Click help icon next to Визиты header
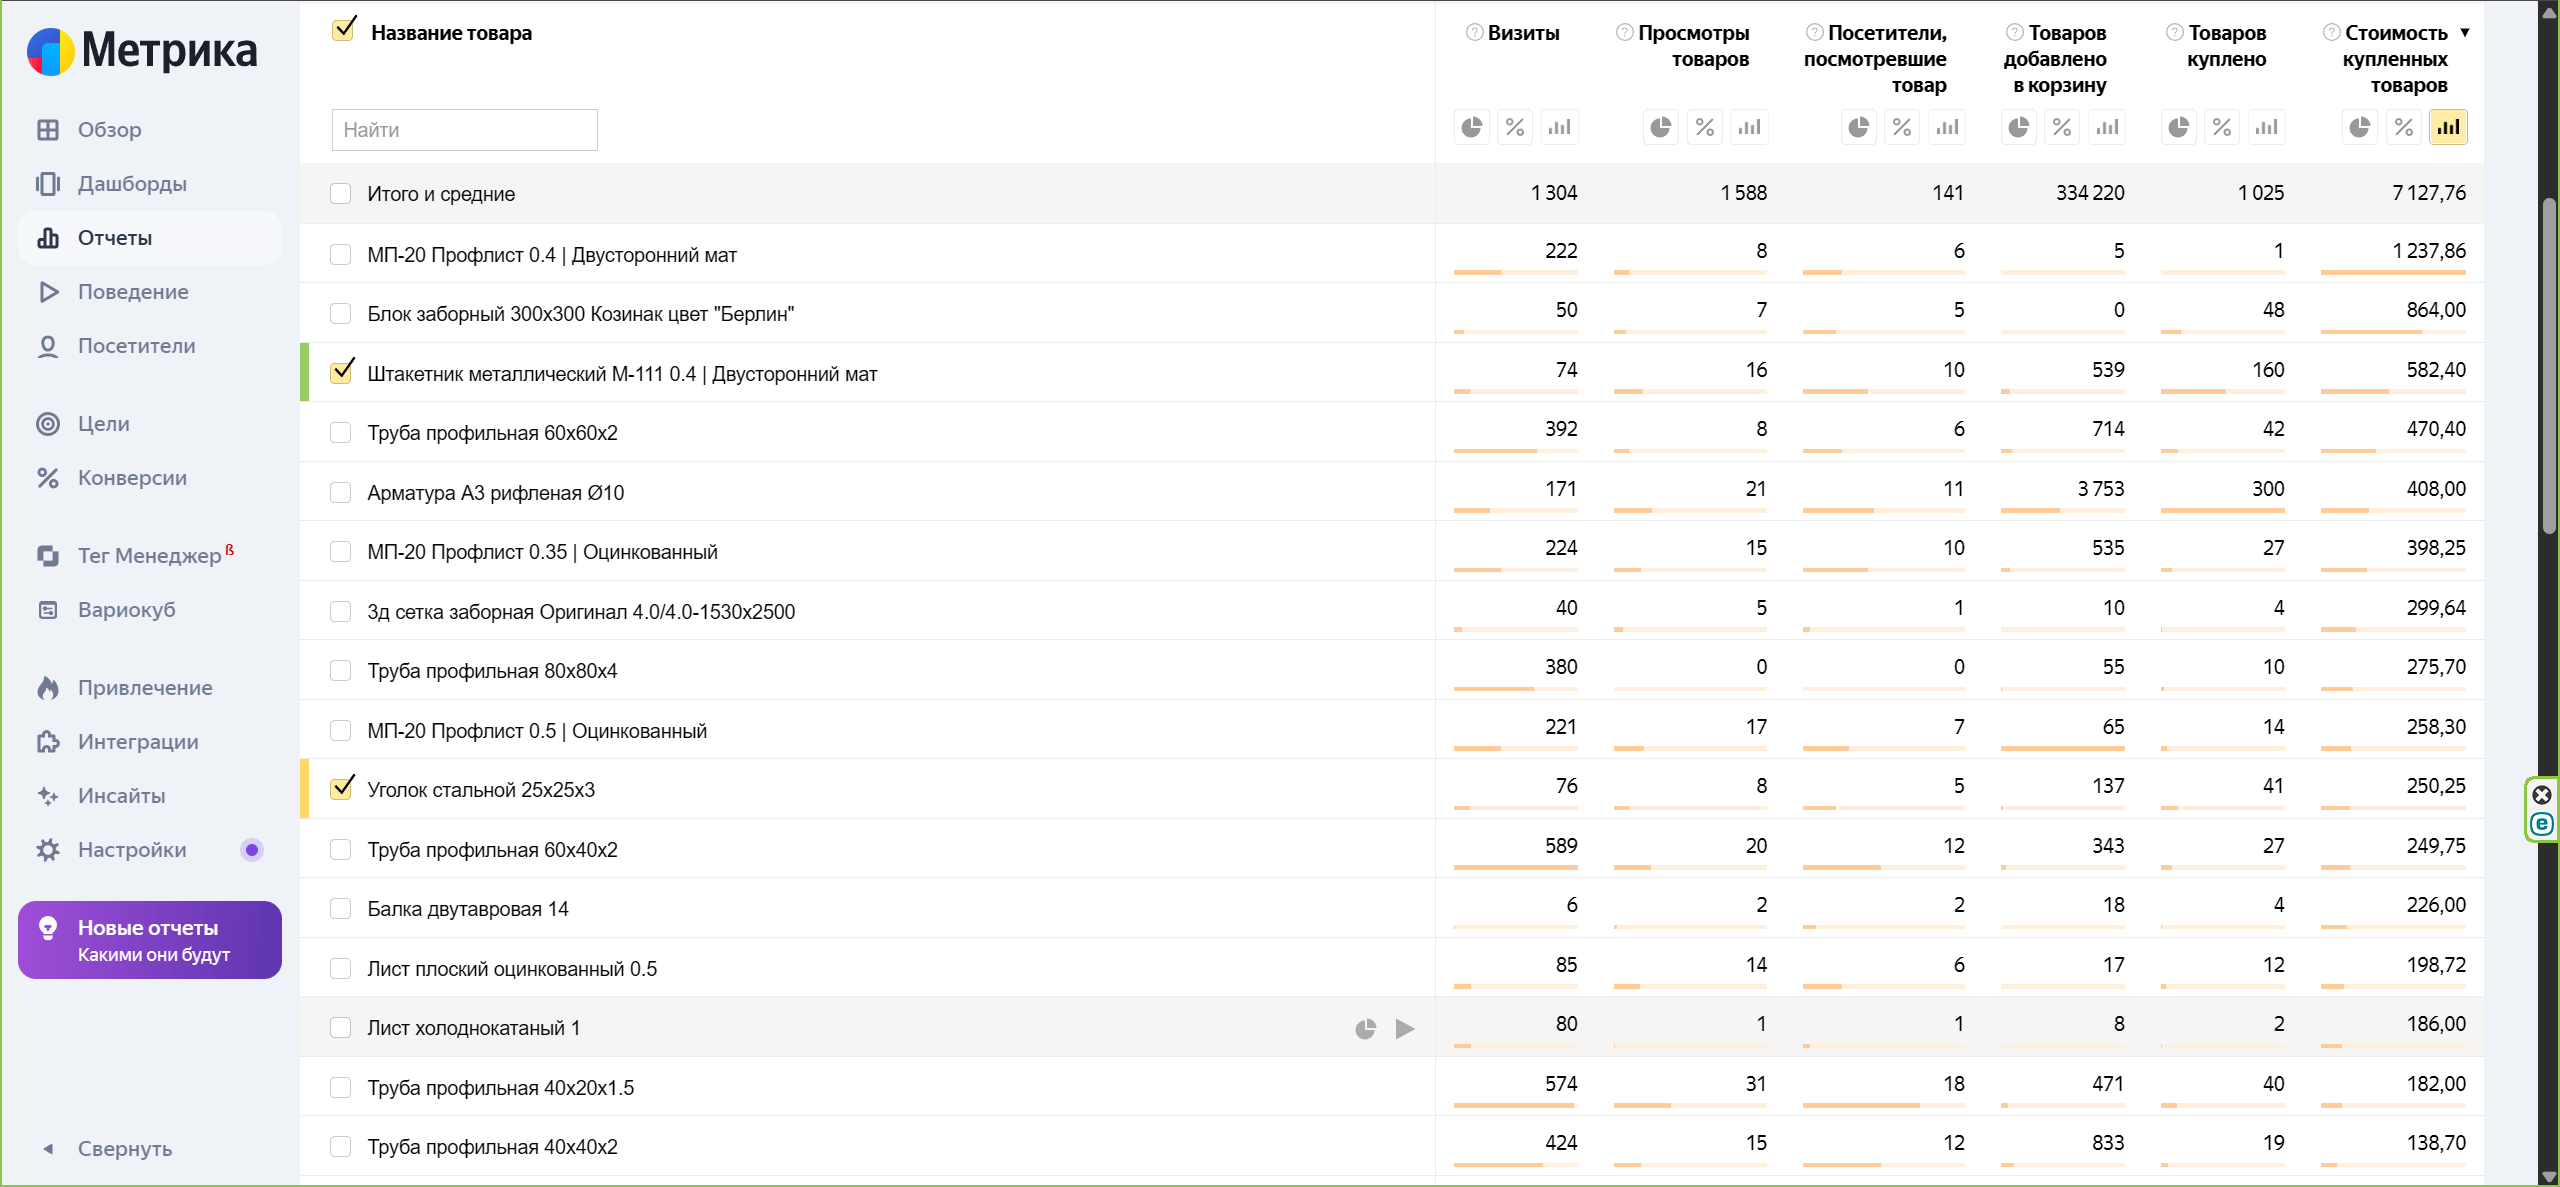 1474,32
